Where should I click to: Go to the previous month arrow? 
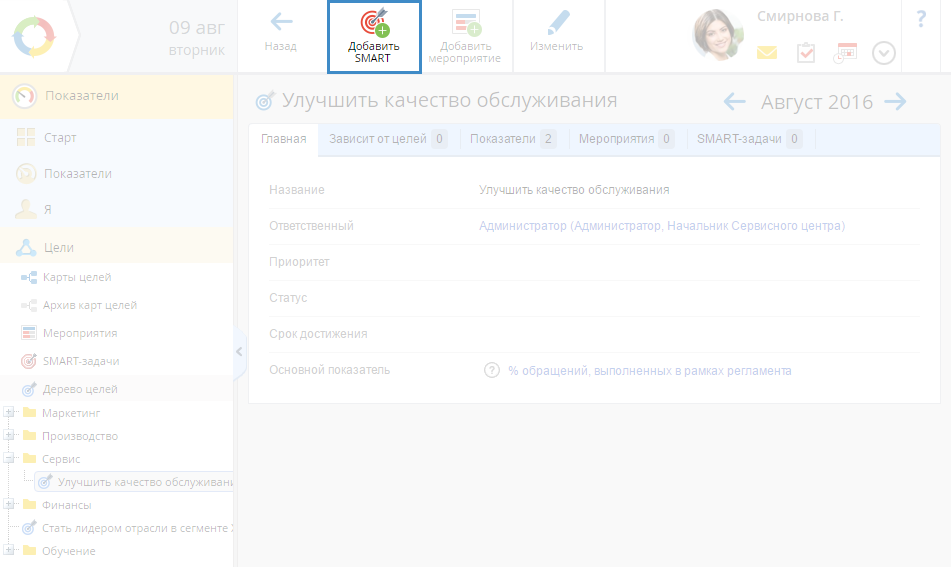click(x=735, y=101)
